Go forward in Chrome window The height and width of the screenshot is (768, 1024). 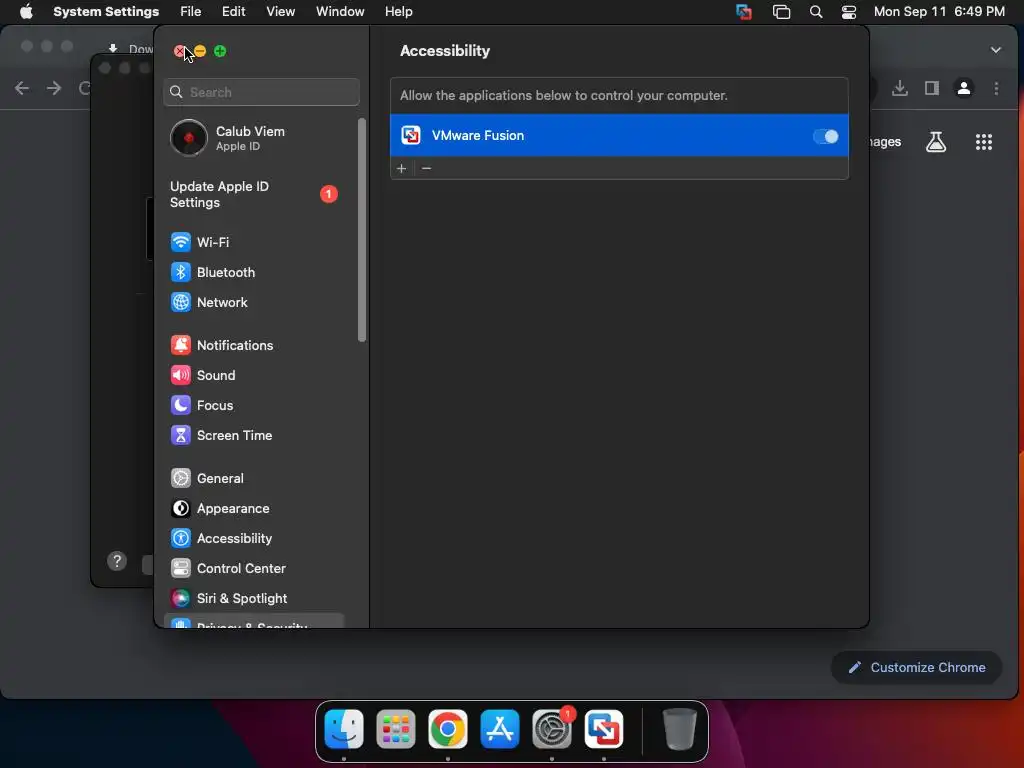pos(54,88)
